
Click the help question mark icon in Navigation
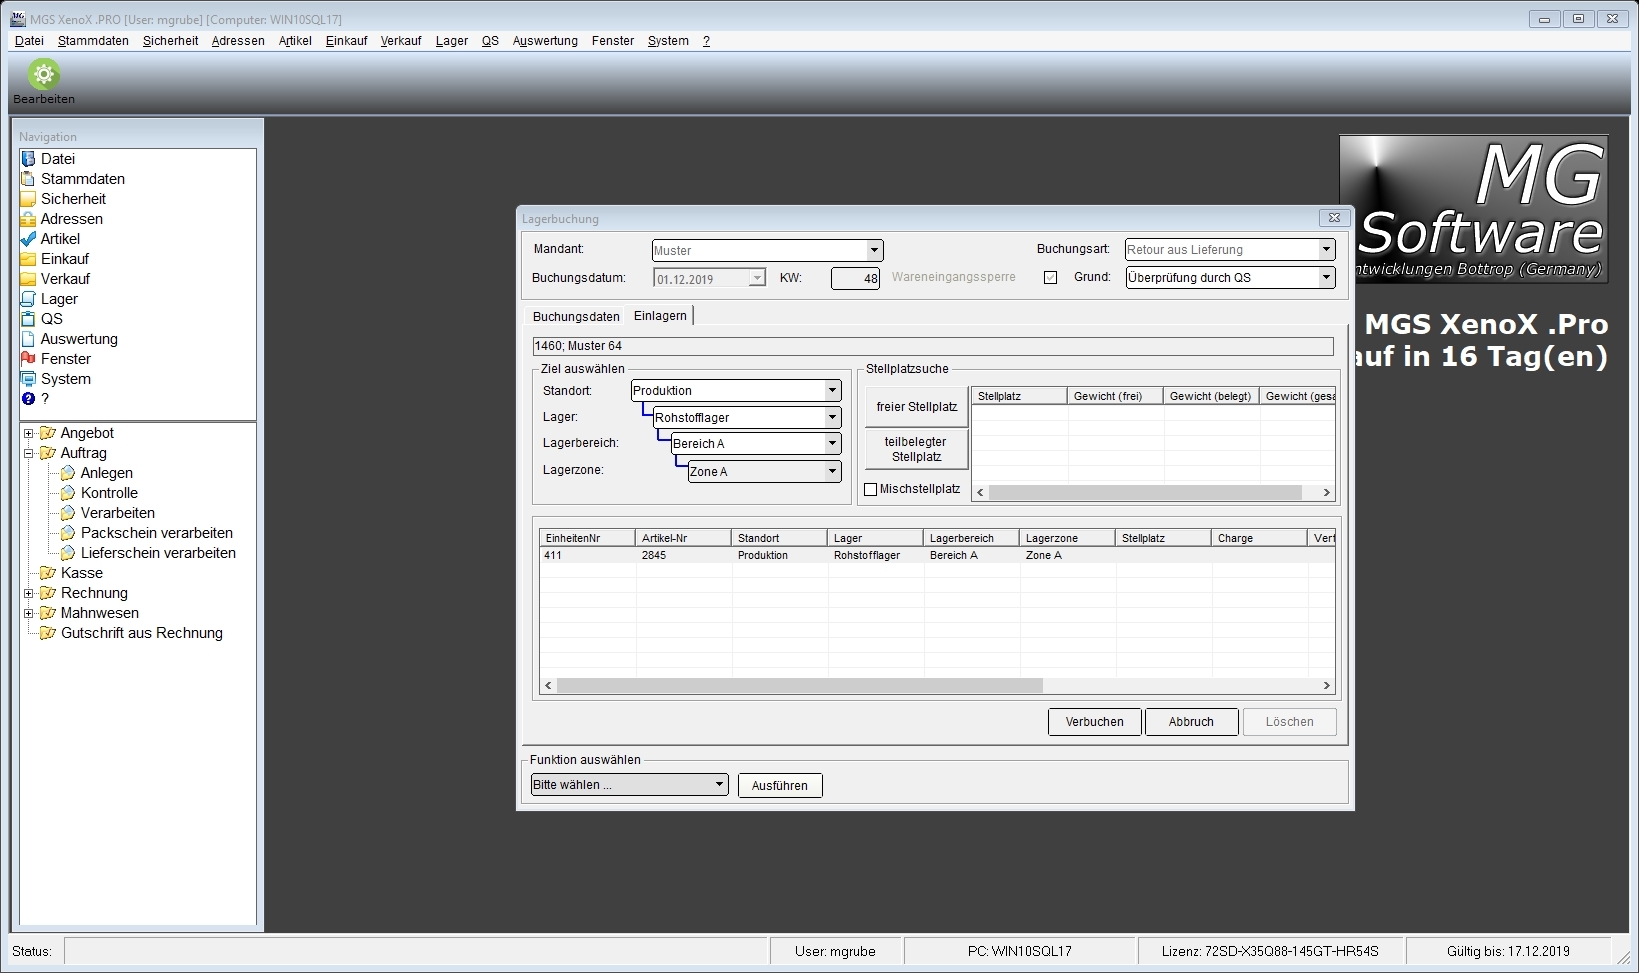pyautogui.click(x=28, y=399)
